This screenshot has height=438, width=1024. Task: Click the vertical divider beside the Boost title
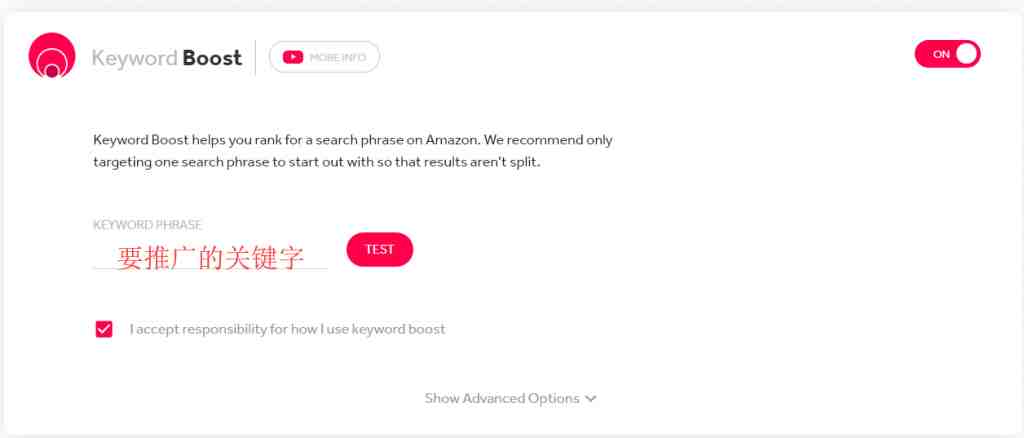click(x=255, y=57)
